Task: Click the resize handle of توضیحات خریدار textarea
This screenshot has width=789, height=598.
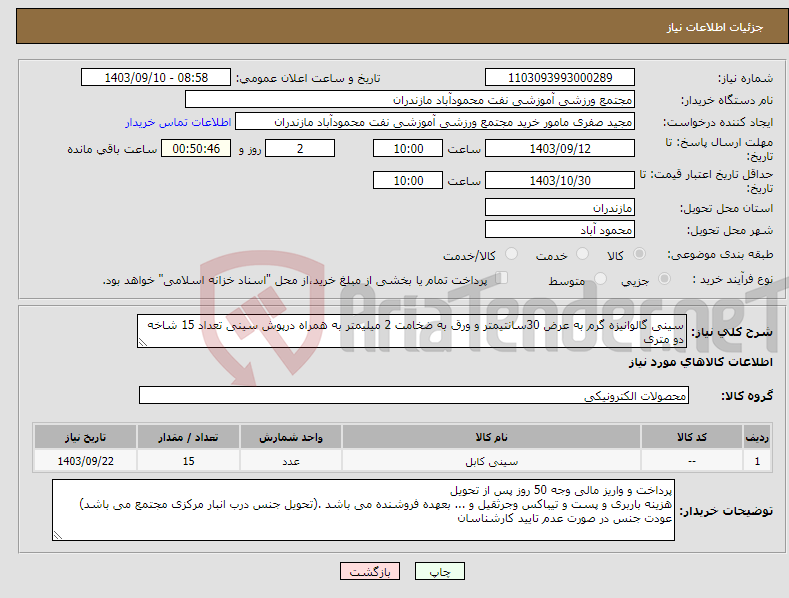Action: [57, 536]
